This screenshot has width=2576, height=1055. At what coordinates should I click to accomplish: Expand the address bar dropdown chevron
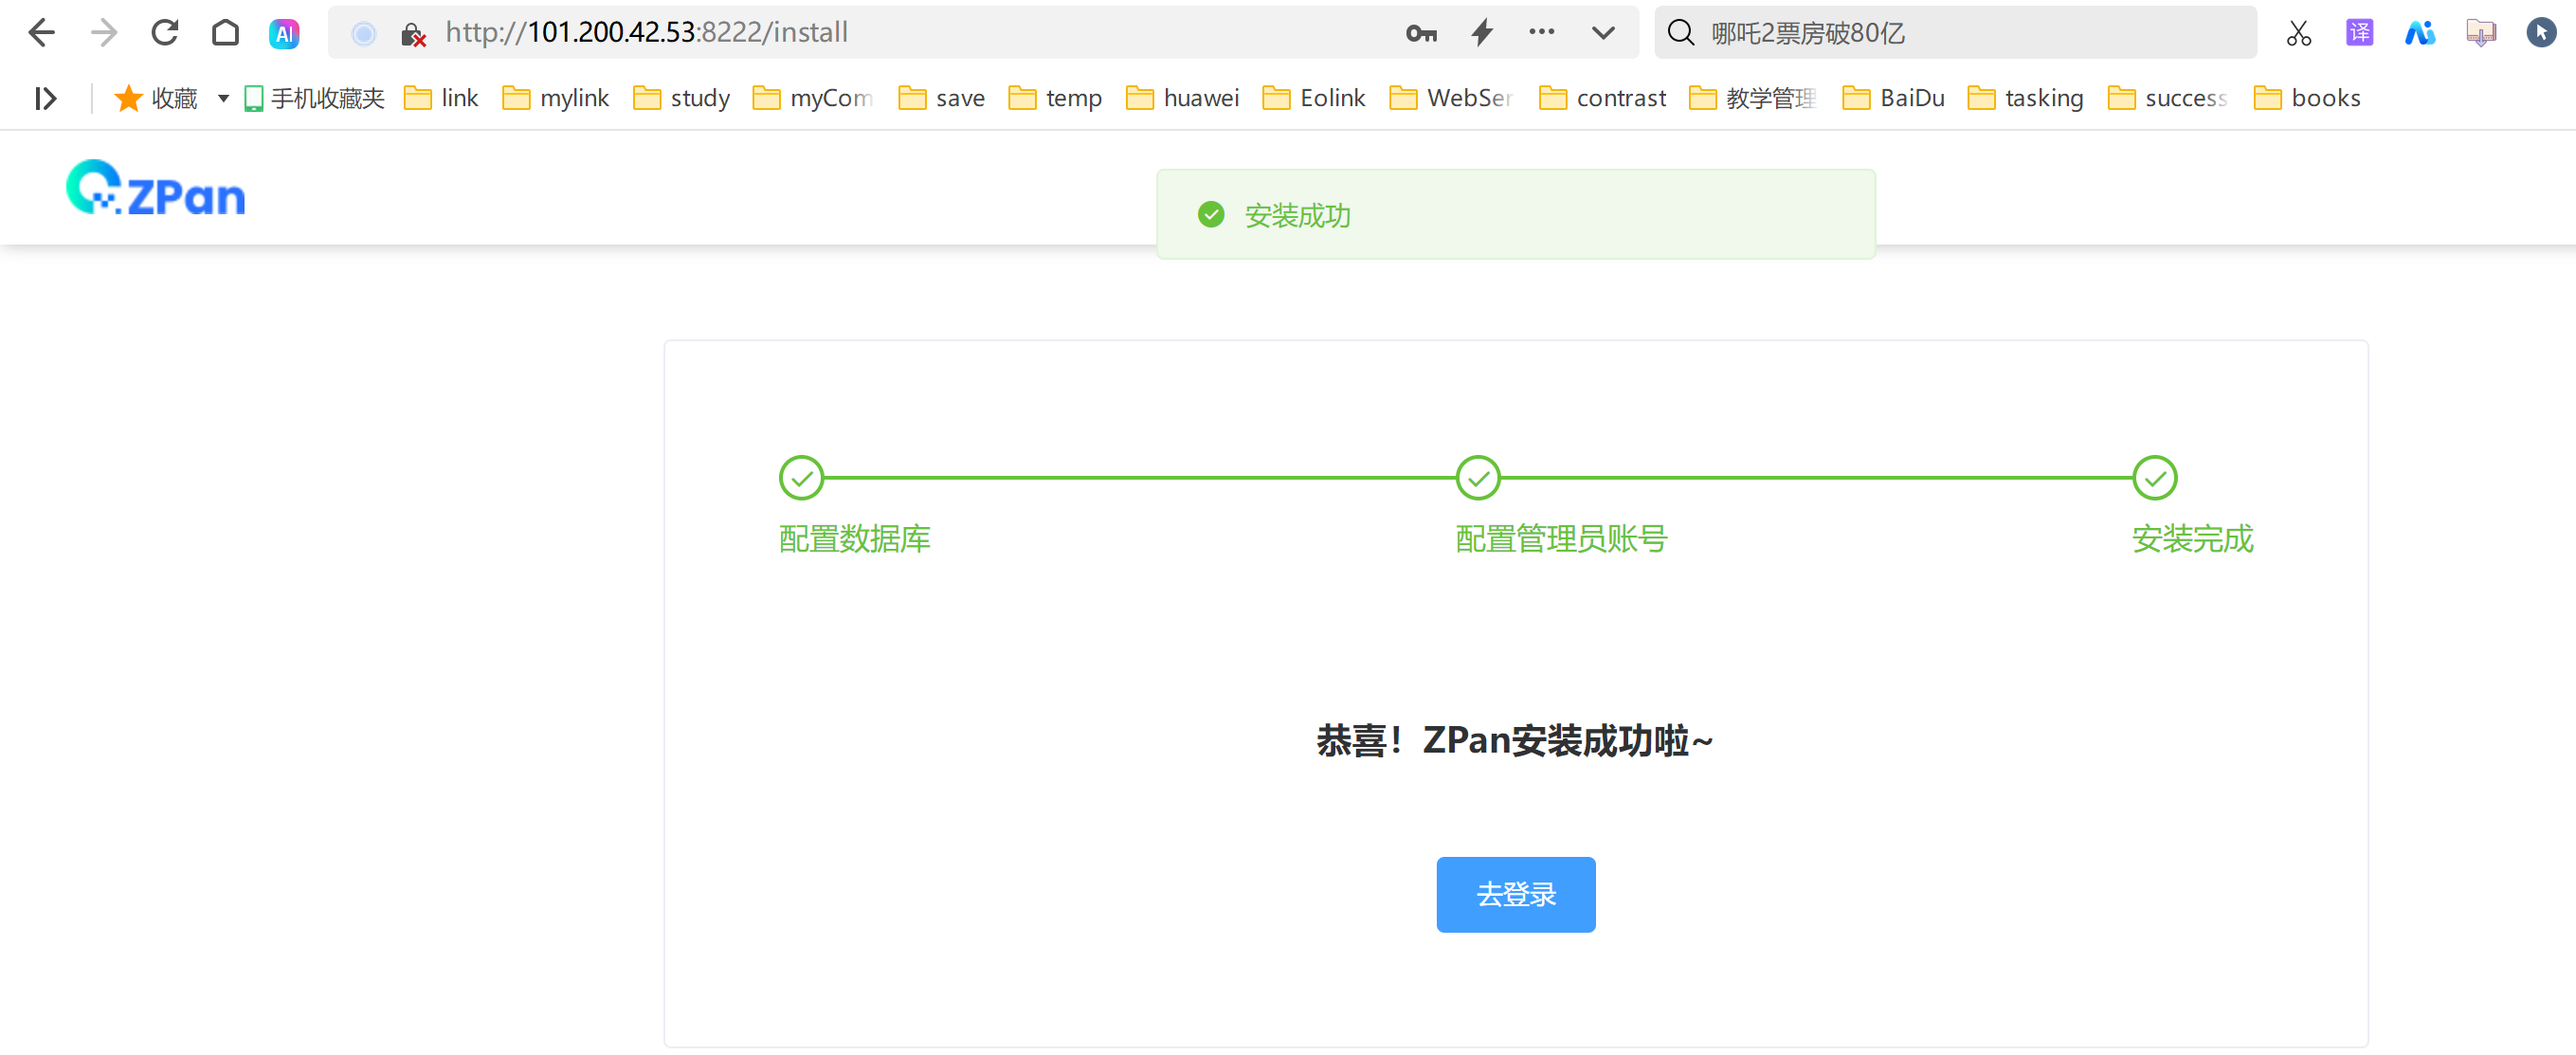coord(1603,33)
